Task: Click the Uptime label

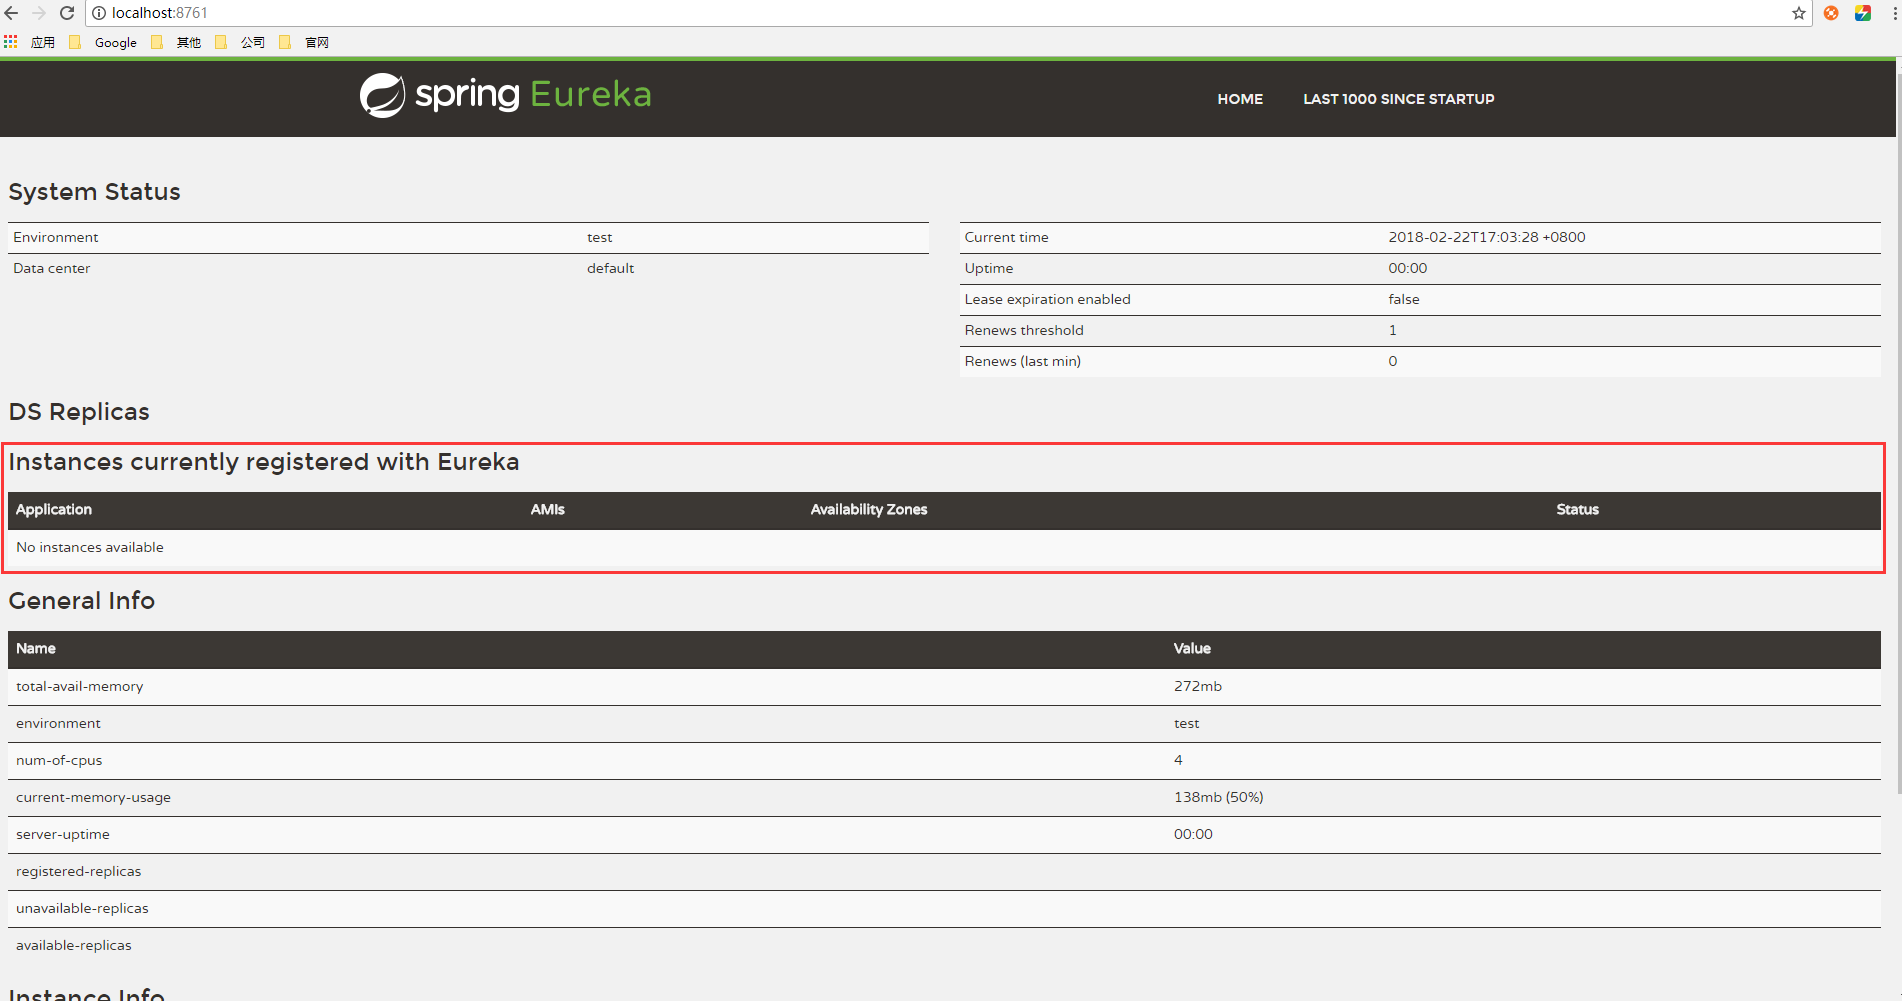Action: tap(989, 268)
